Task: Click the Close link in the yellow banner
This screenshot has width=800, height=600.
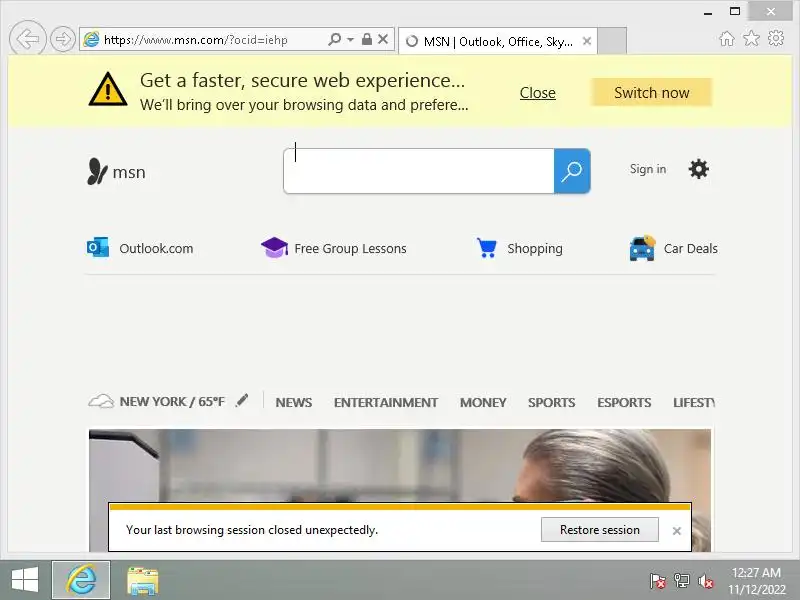Action: point(537,93)
